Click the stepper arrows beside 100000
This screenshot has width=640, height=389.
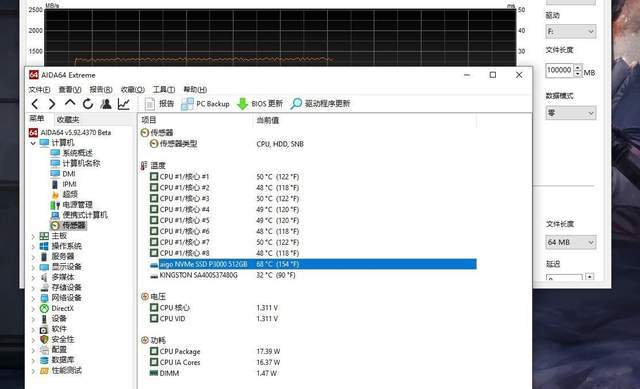tap(578, 70)
